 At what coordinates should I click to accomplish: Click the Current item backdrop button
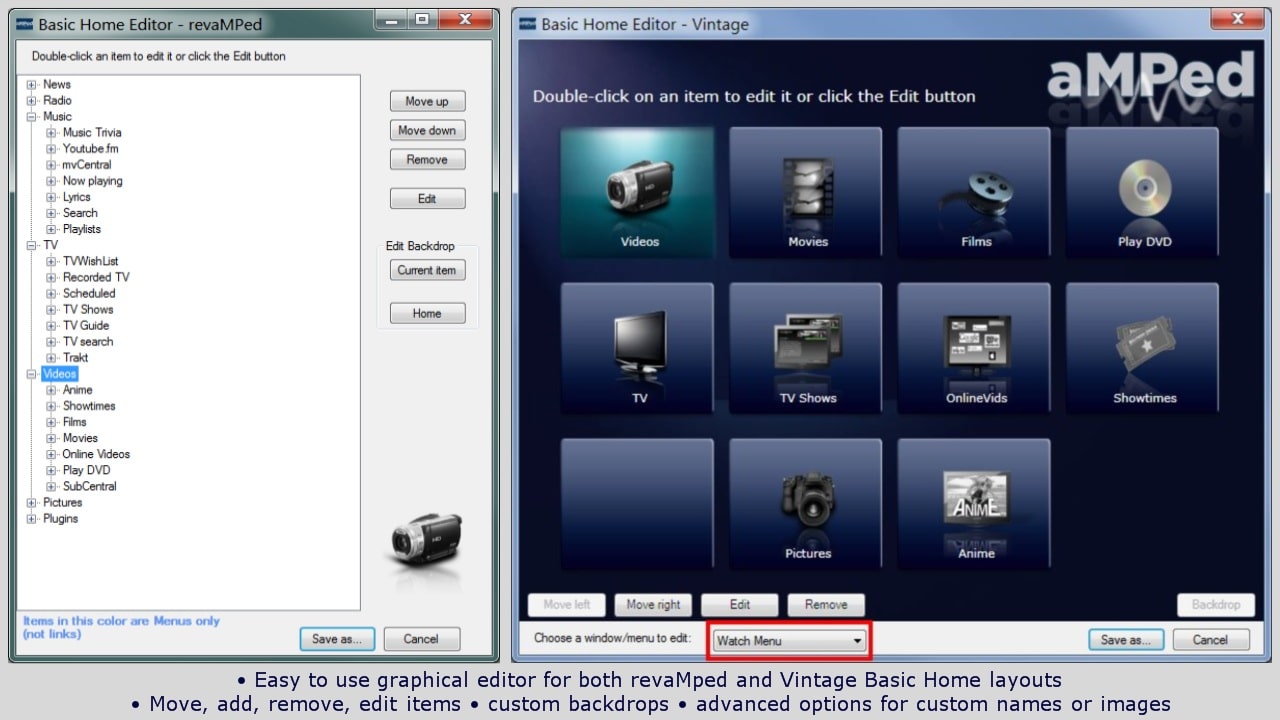pyautogui.click(x=427, y=270)
